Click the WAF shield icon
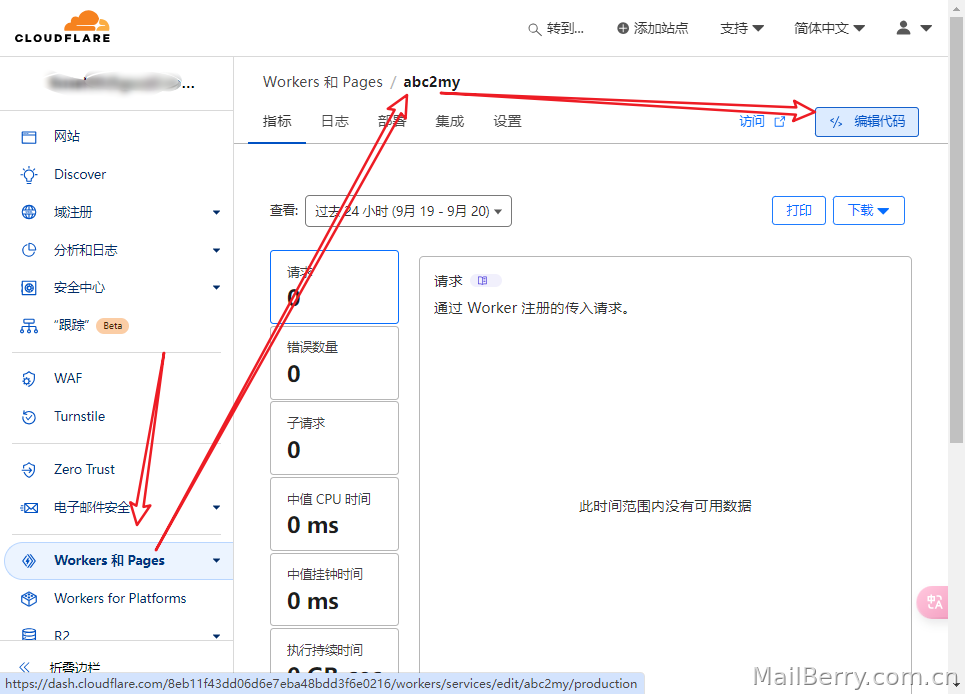The width and height of the screenshot is (965, 694). [x=29, y=379]
